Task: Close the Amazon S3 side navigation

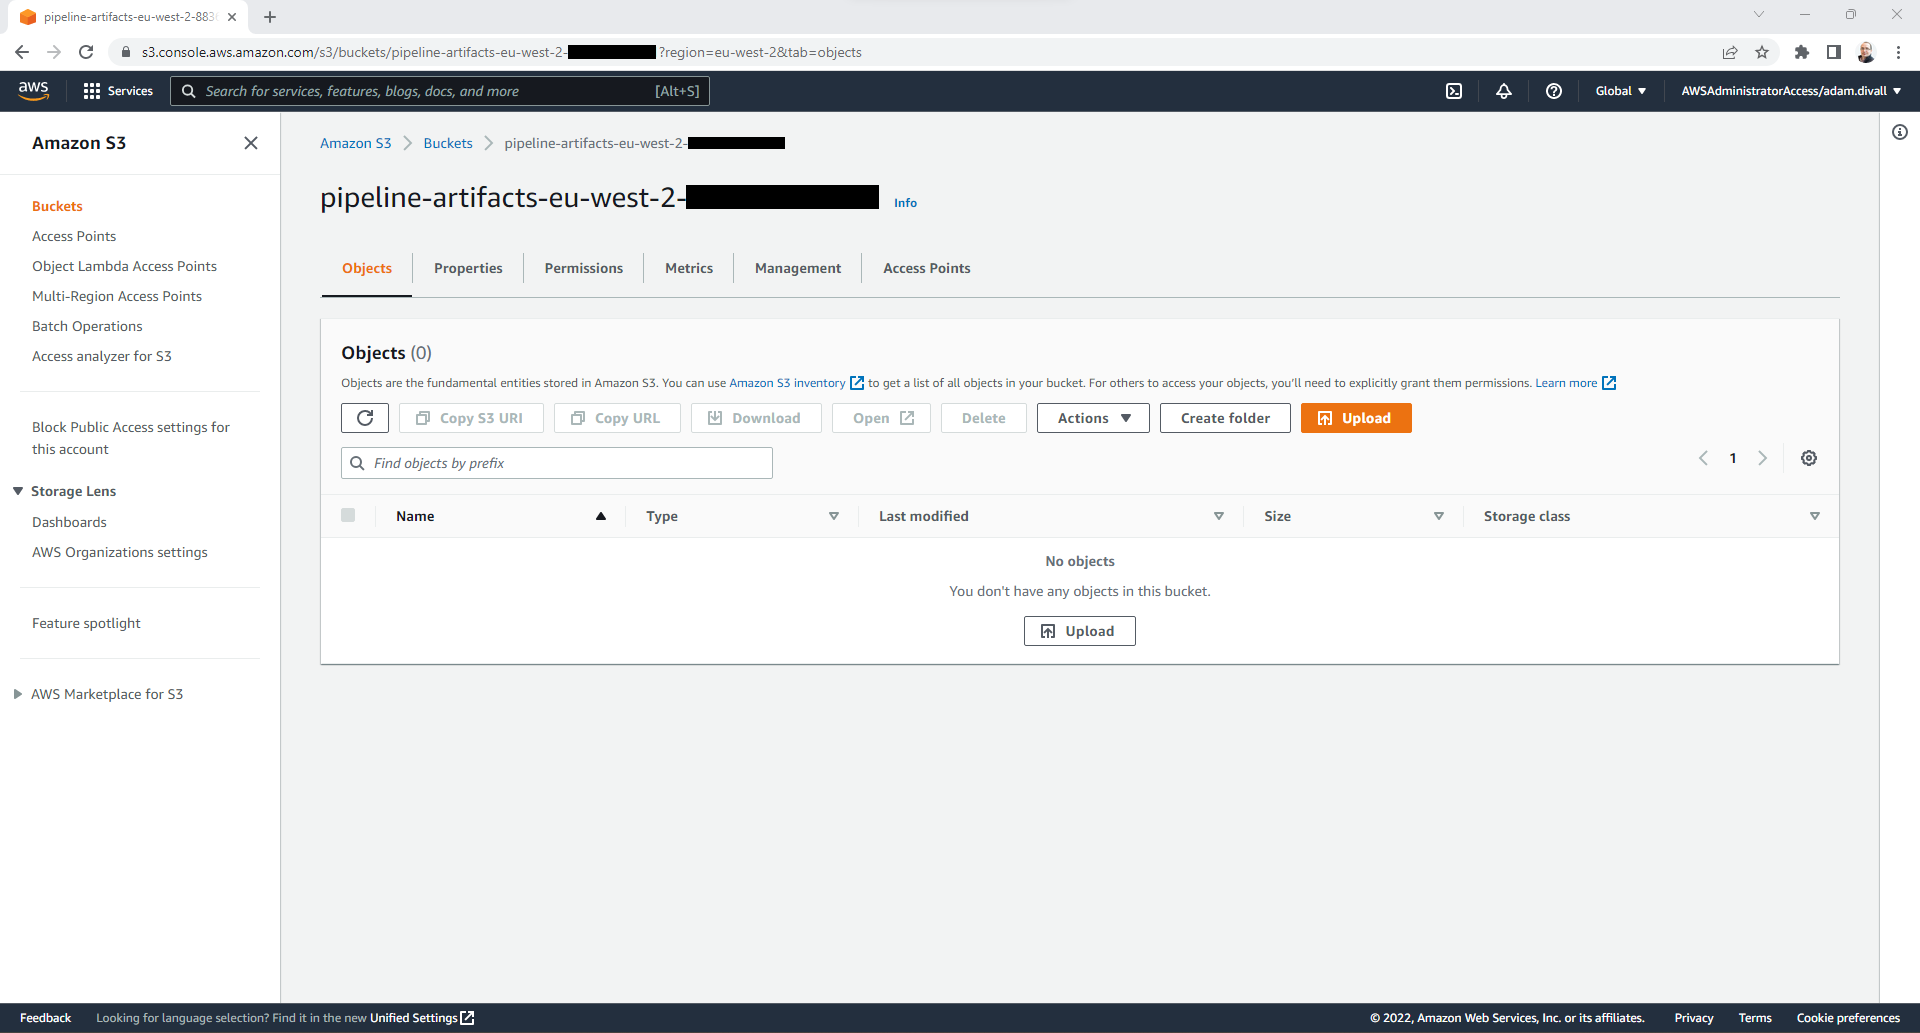Action: 251,143
